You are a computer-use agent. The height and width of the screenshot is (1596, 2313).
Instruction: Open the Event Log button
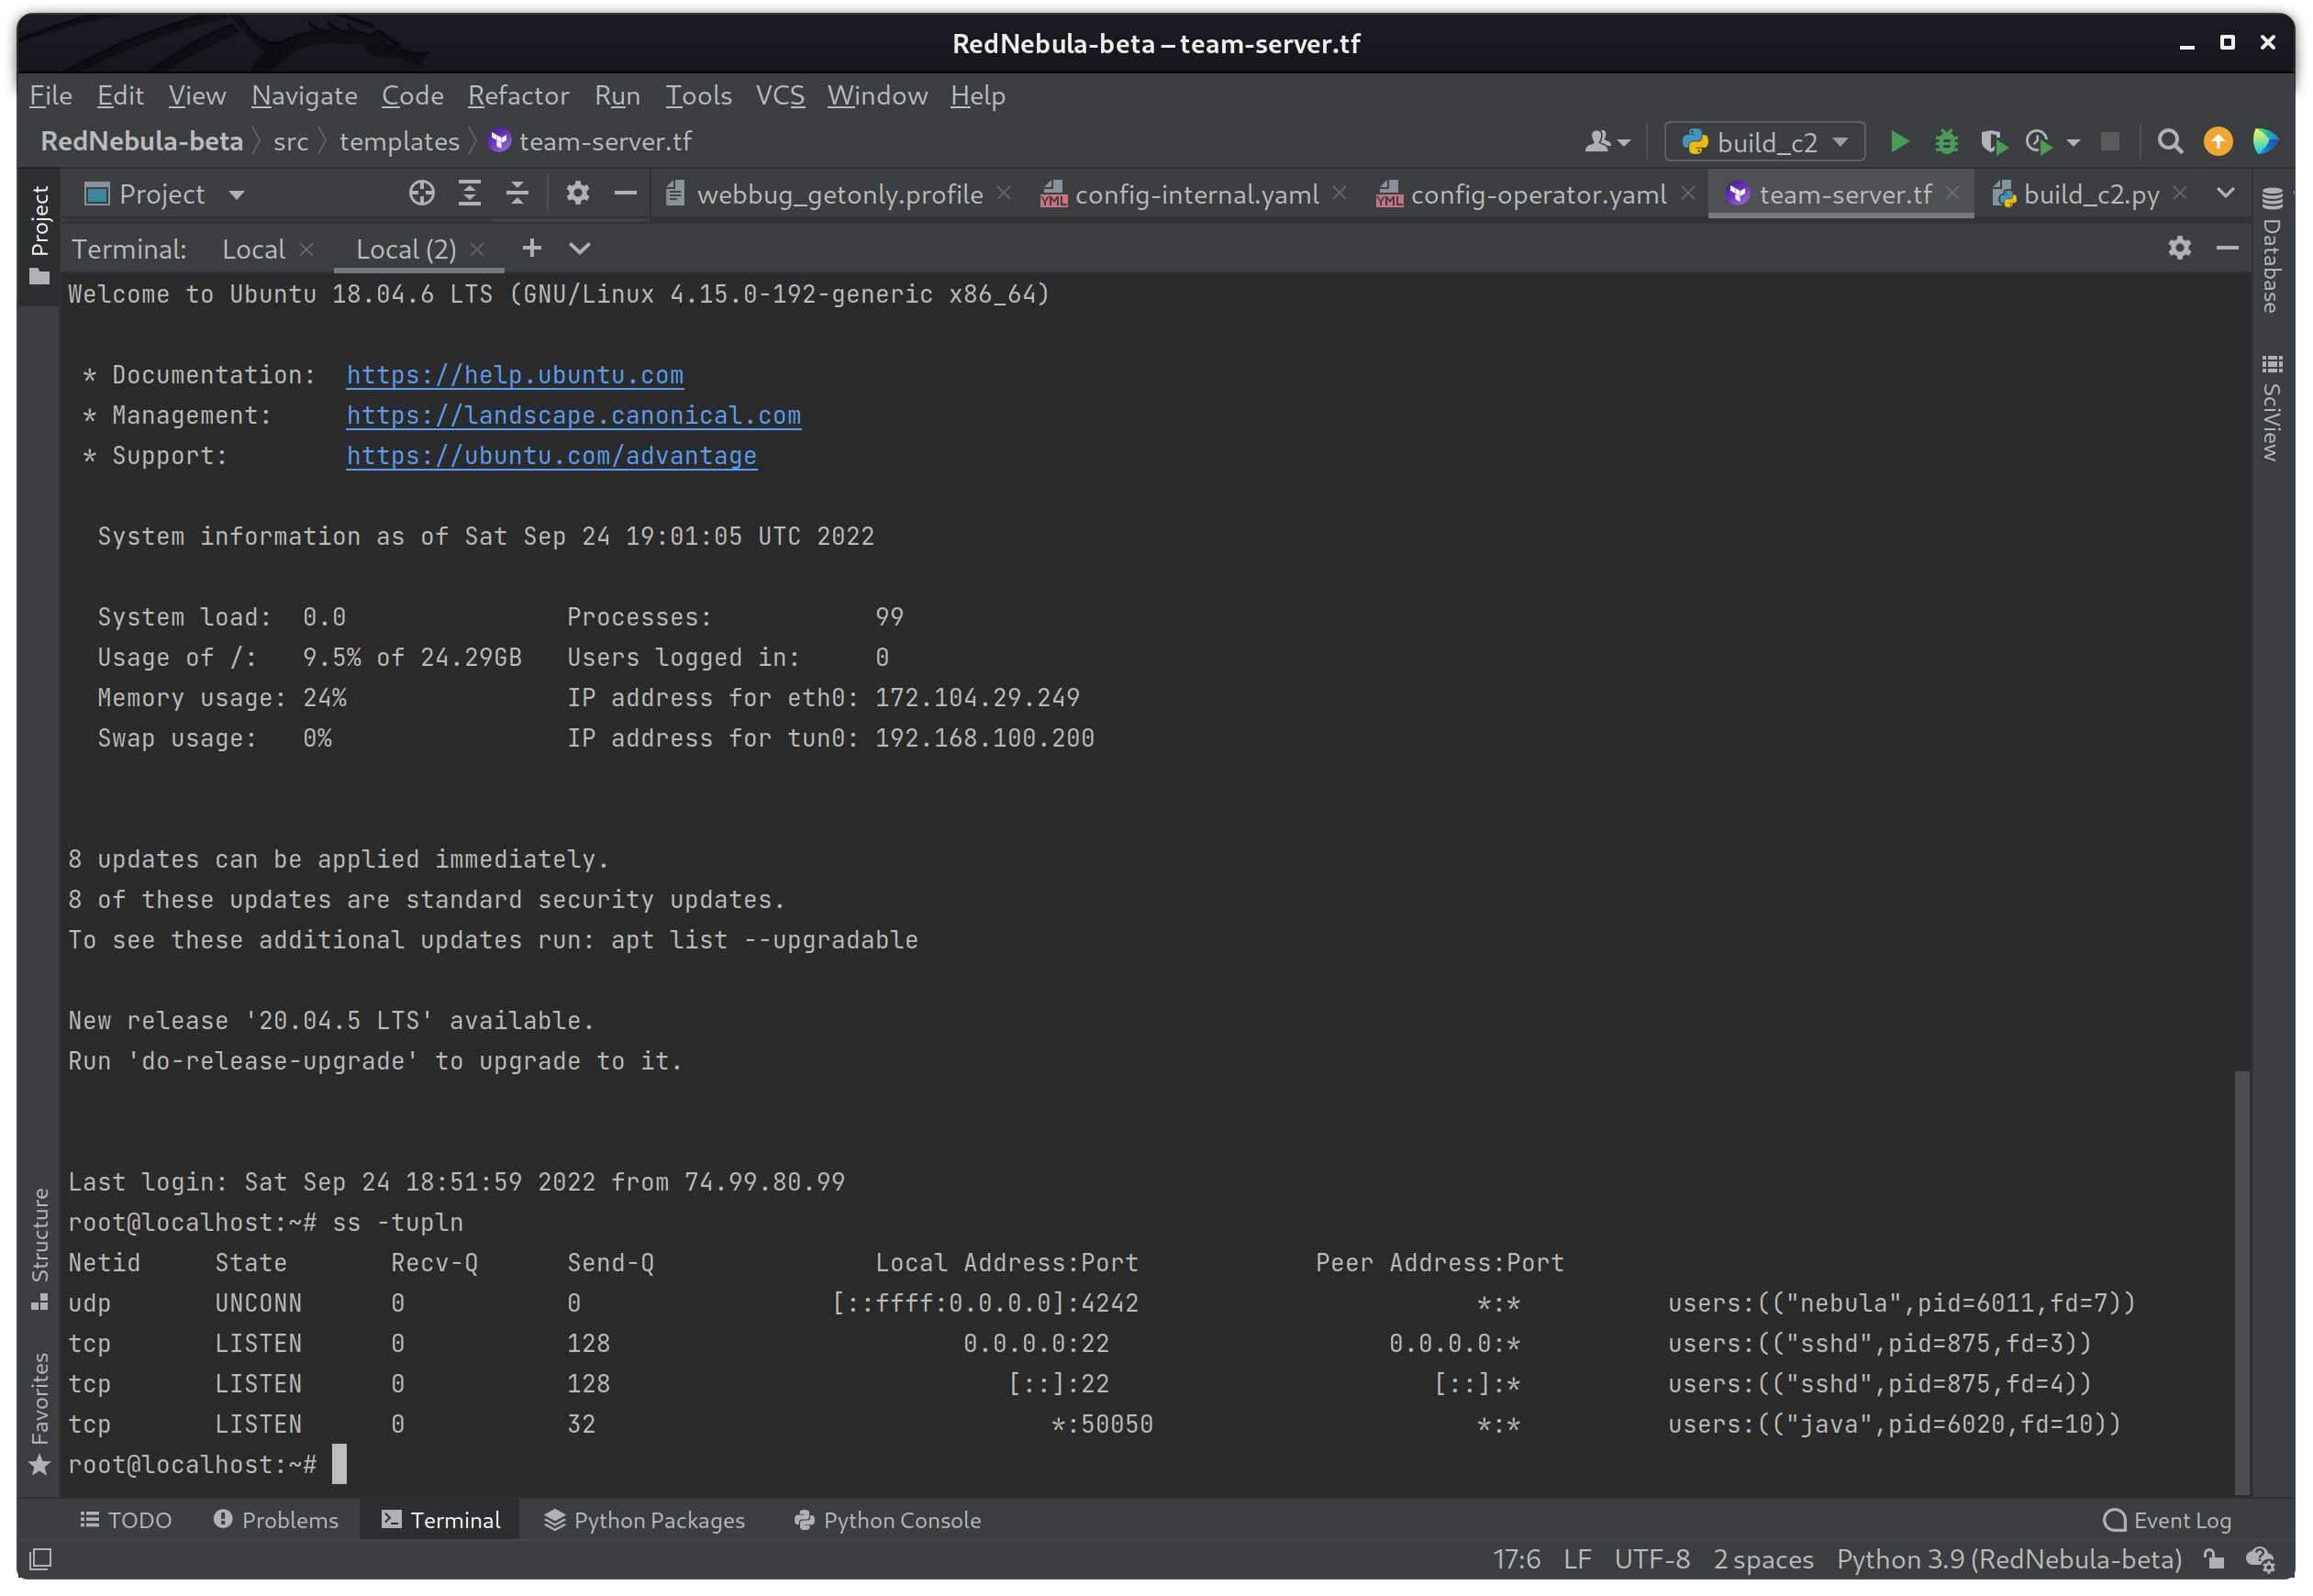pyautogui.click(x=2167, y=1520)
